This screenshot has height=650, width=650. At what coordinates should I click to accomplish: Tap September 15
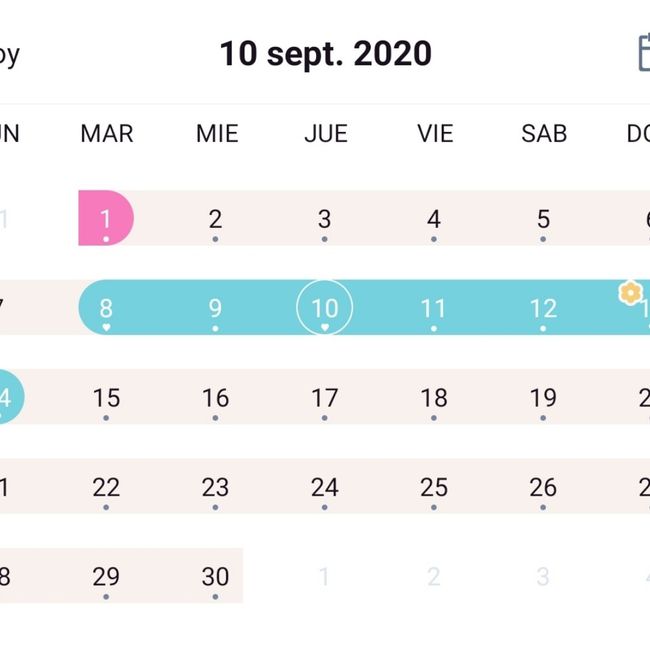point(106,398)
